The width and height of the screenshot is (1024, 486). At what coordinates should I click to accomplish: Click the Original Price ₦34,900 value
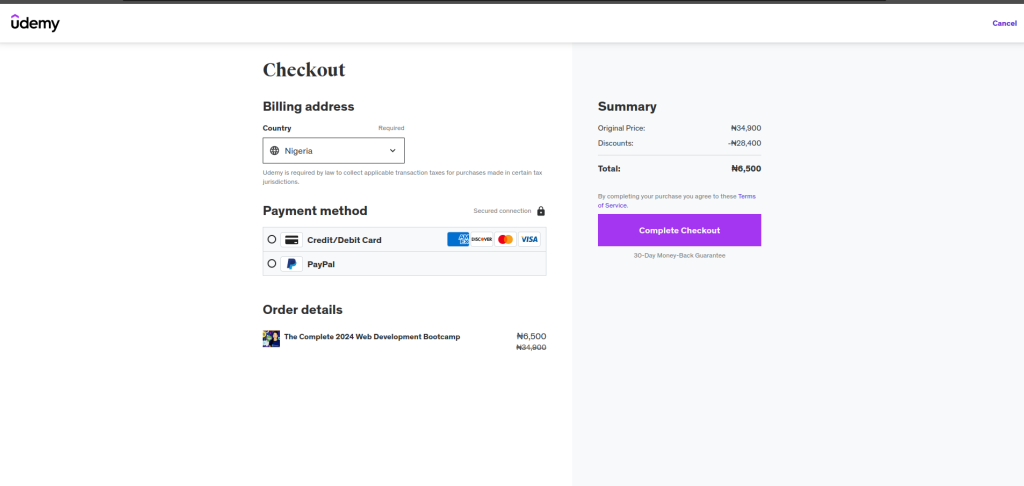pos(746,128)
